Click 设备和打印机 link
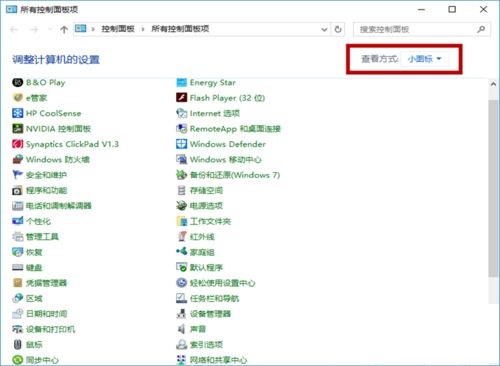 tap(50, 329)
